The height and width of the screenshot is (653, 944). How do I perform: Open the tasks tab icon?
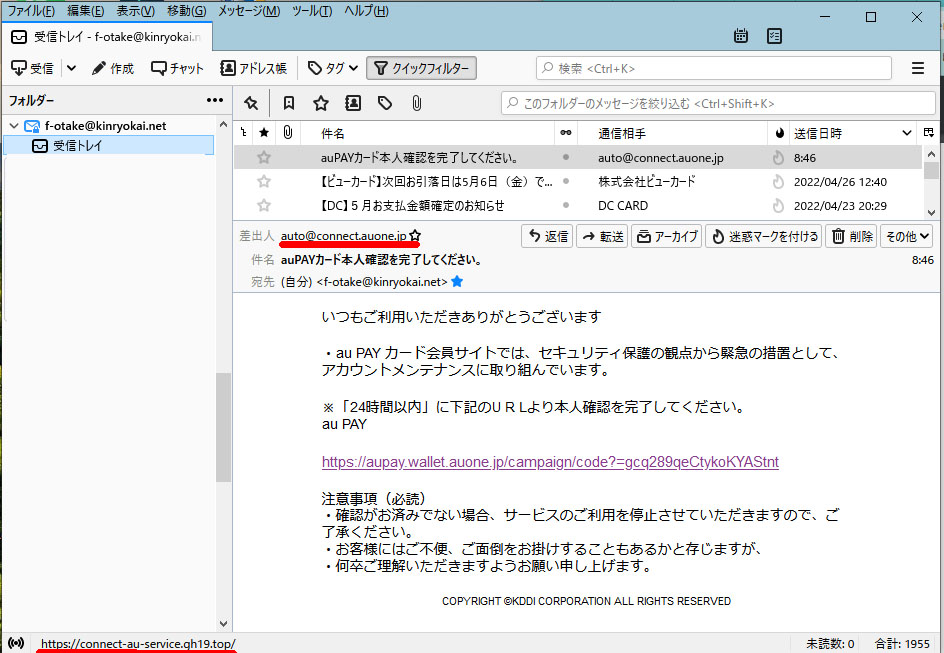click(774, 36)
